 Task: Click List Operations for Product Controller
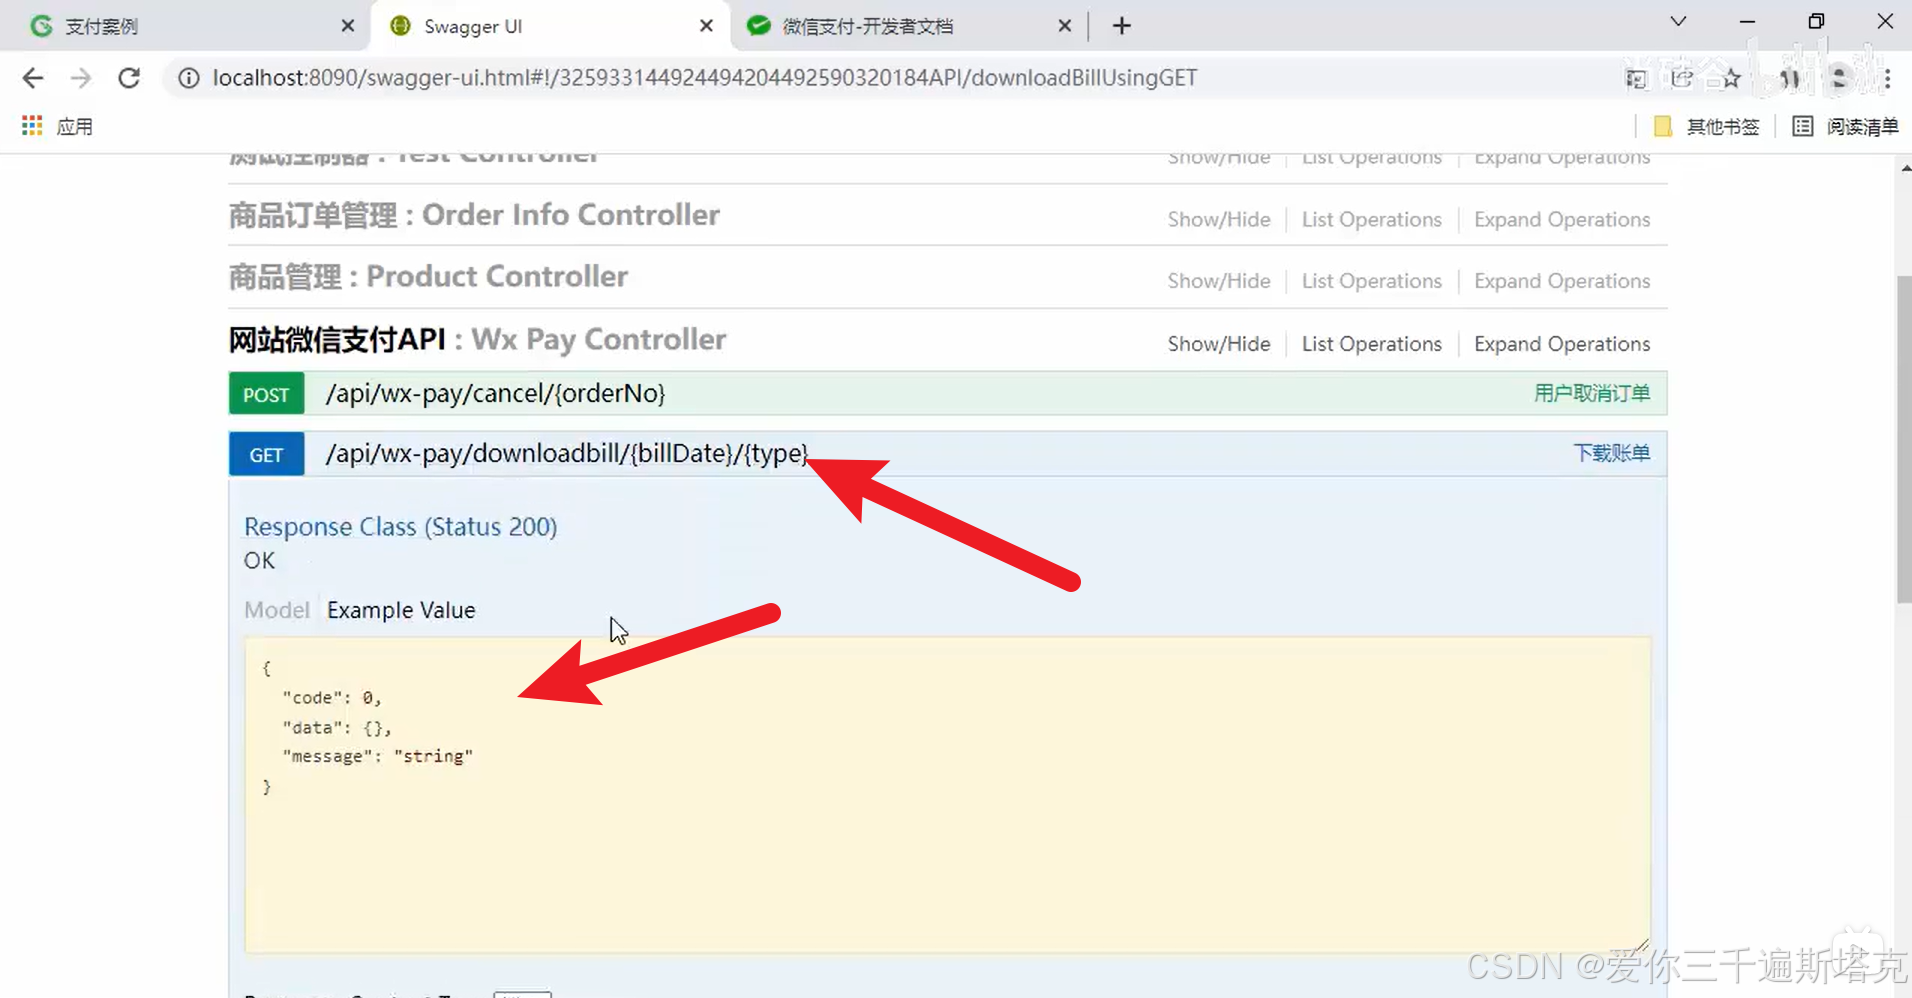1372,282
